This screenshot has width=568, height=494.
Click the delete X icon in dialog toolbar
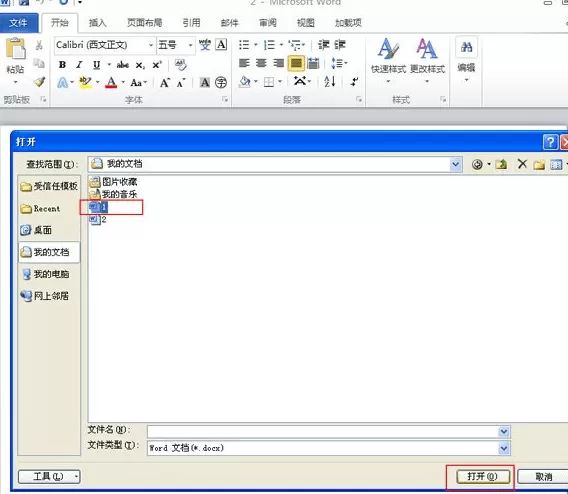(x=522, y=164)
